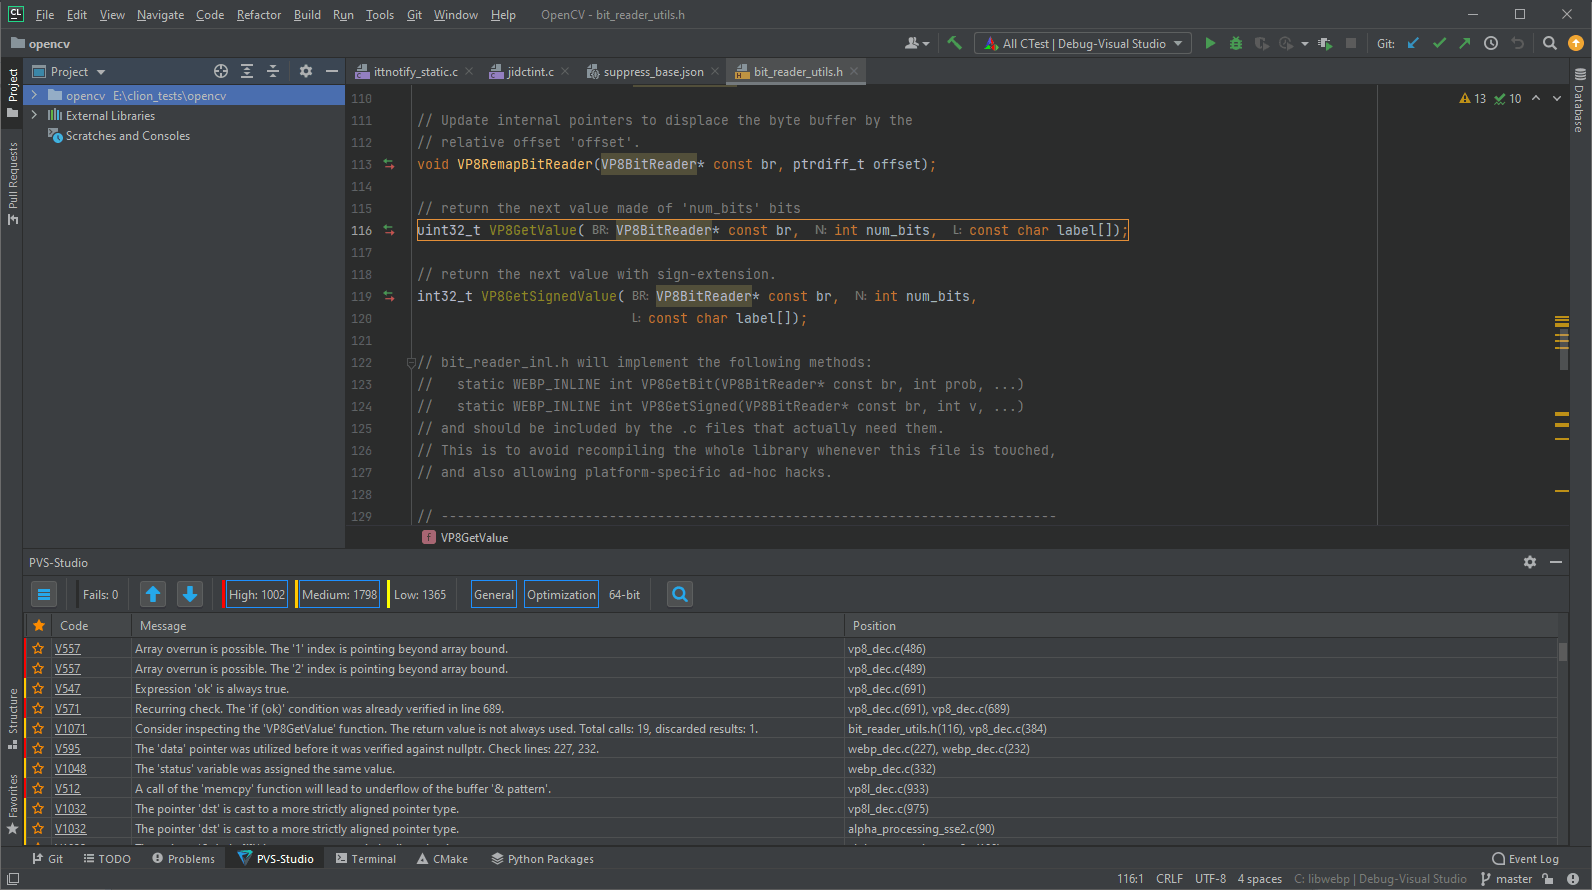Run the All CTest configuration
This screenshot has width=1592, height=890.
1210,43
